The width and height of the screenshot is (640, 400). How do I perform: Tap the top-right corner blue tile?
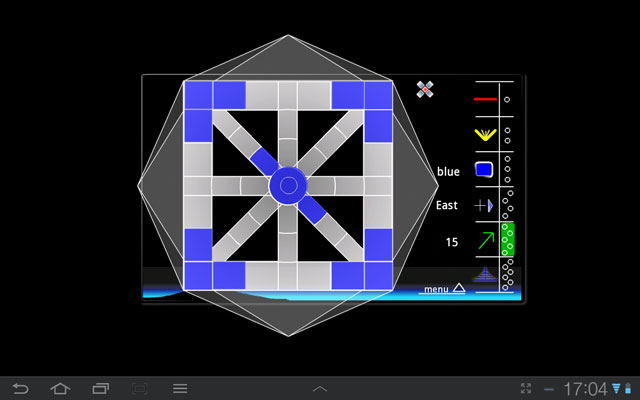[378, 95]
